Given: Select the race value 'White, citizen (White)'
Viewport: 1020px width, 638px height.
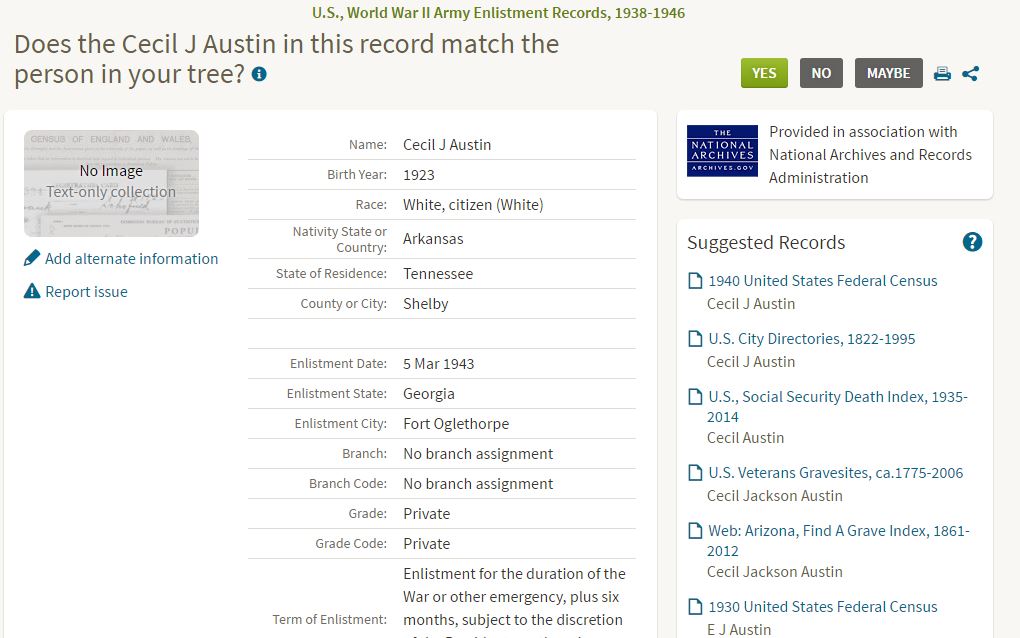Looking at the screenshot, I should [473, 205].
